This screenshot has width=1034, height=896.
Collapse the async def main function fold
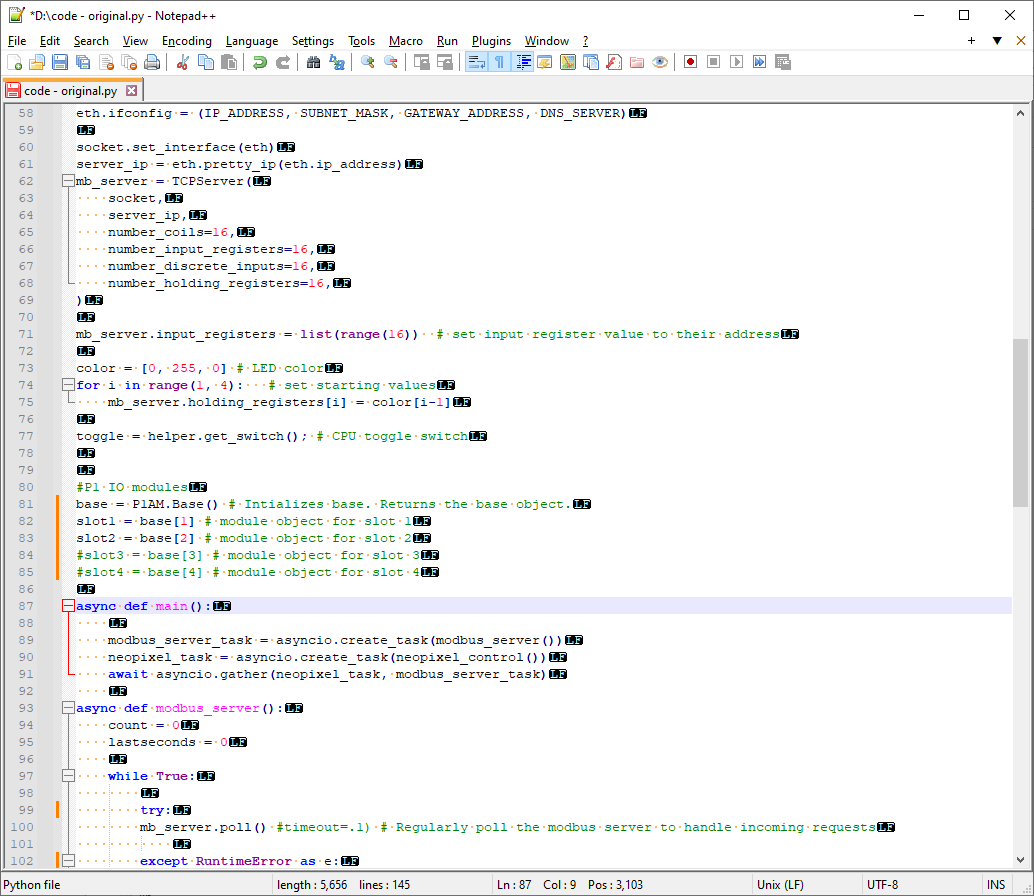pyautogui.click(x=68, y=605)
